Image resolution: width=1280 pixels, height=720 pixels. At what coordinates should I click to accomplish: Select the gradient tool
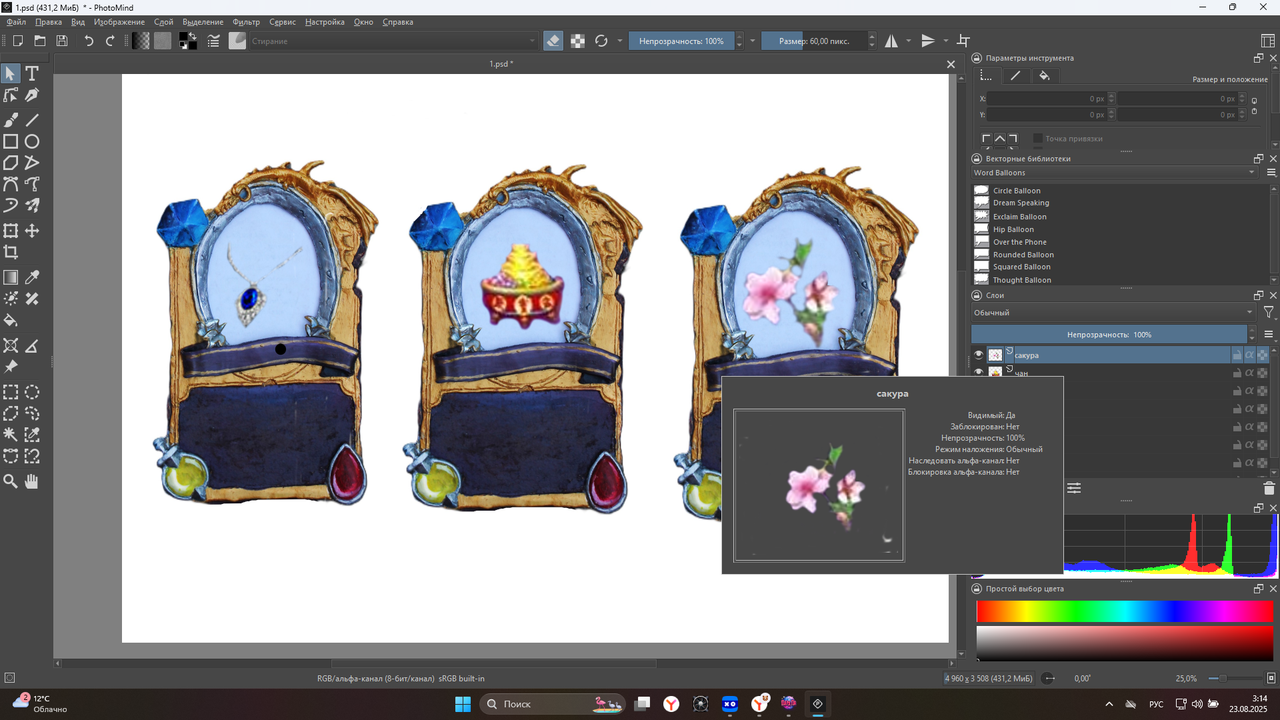coord(11,277)
